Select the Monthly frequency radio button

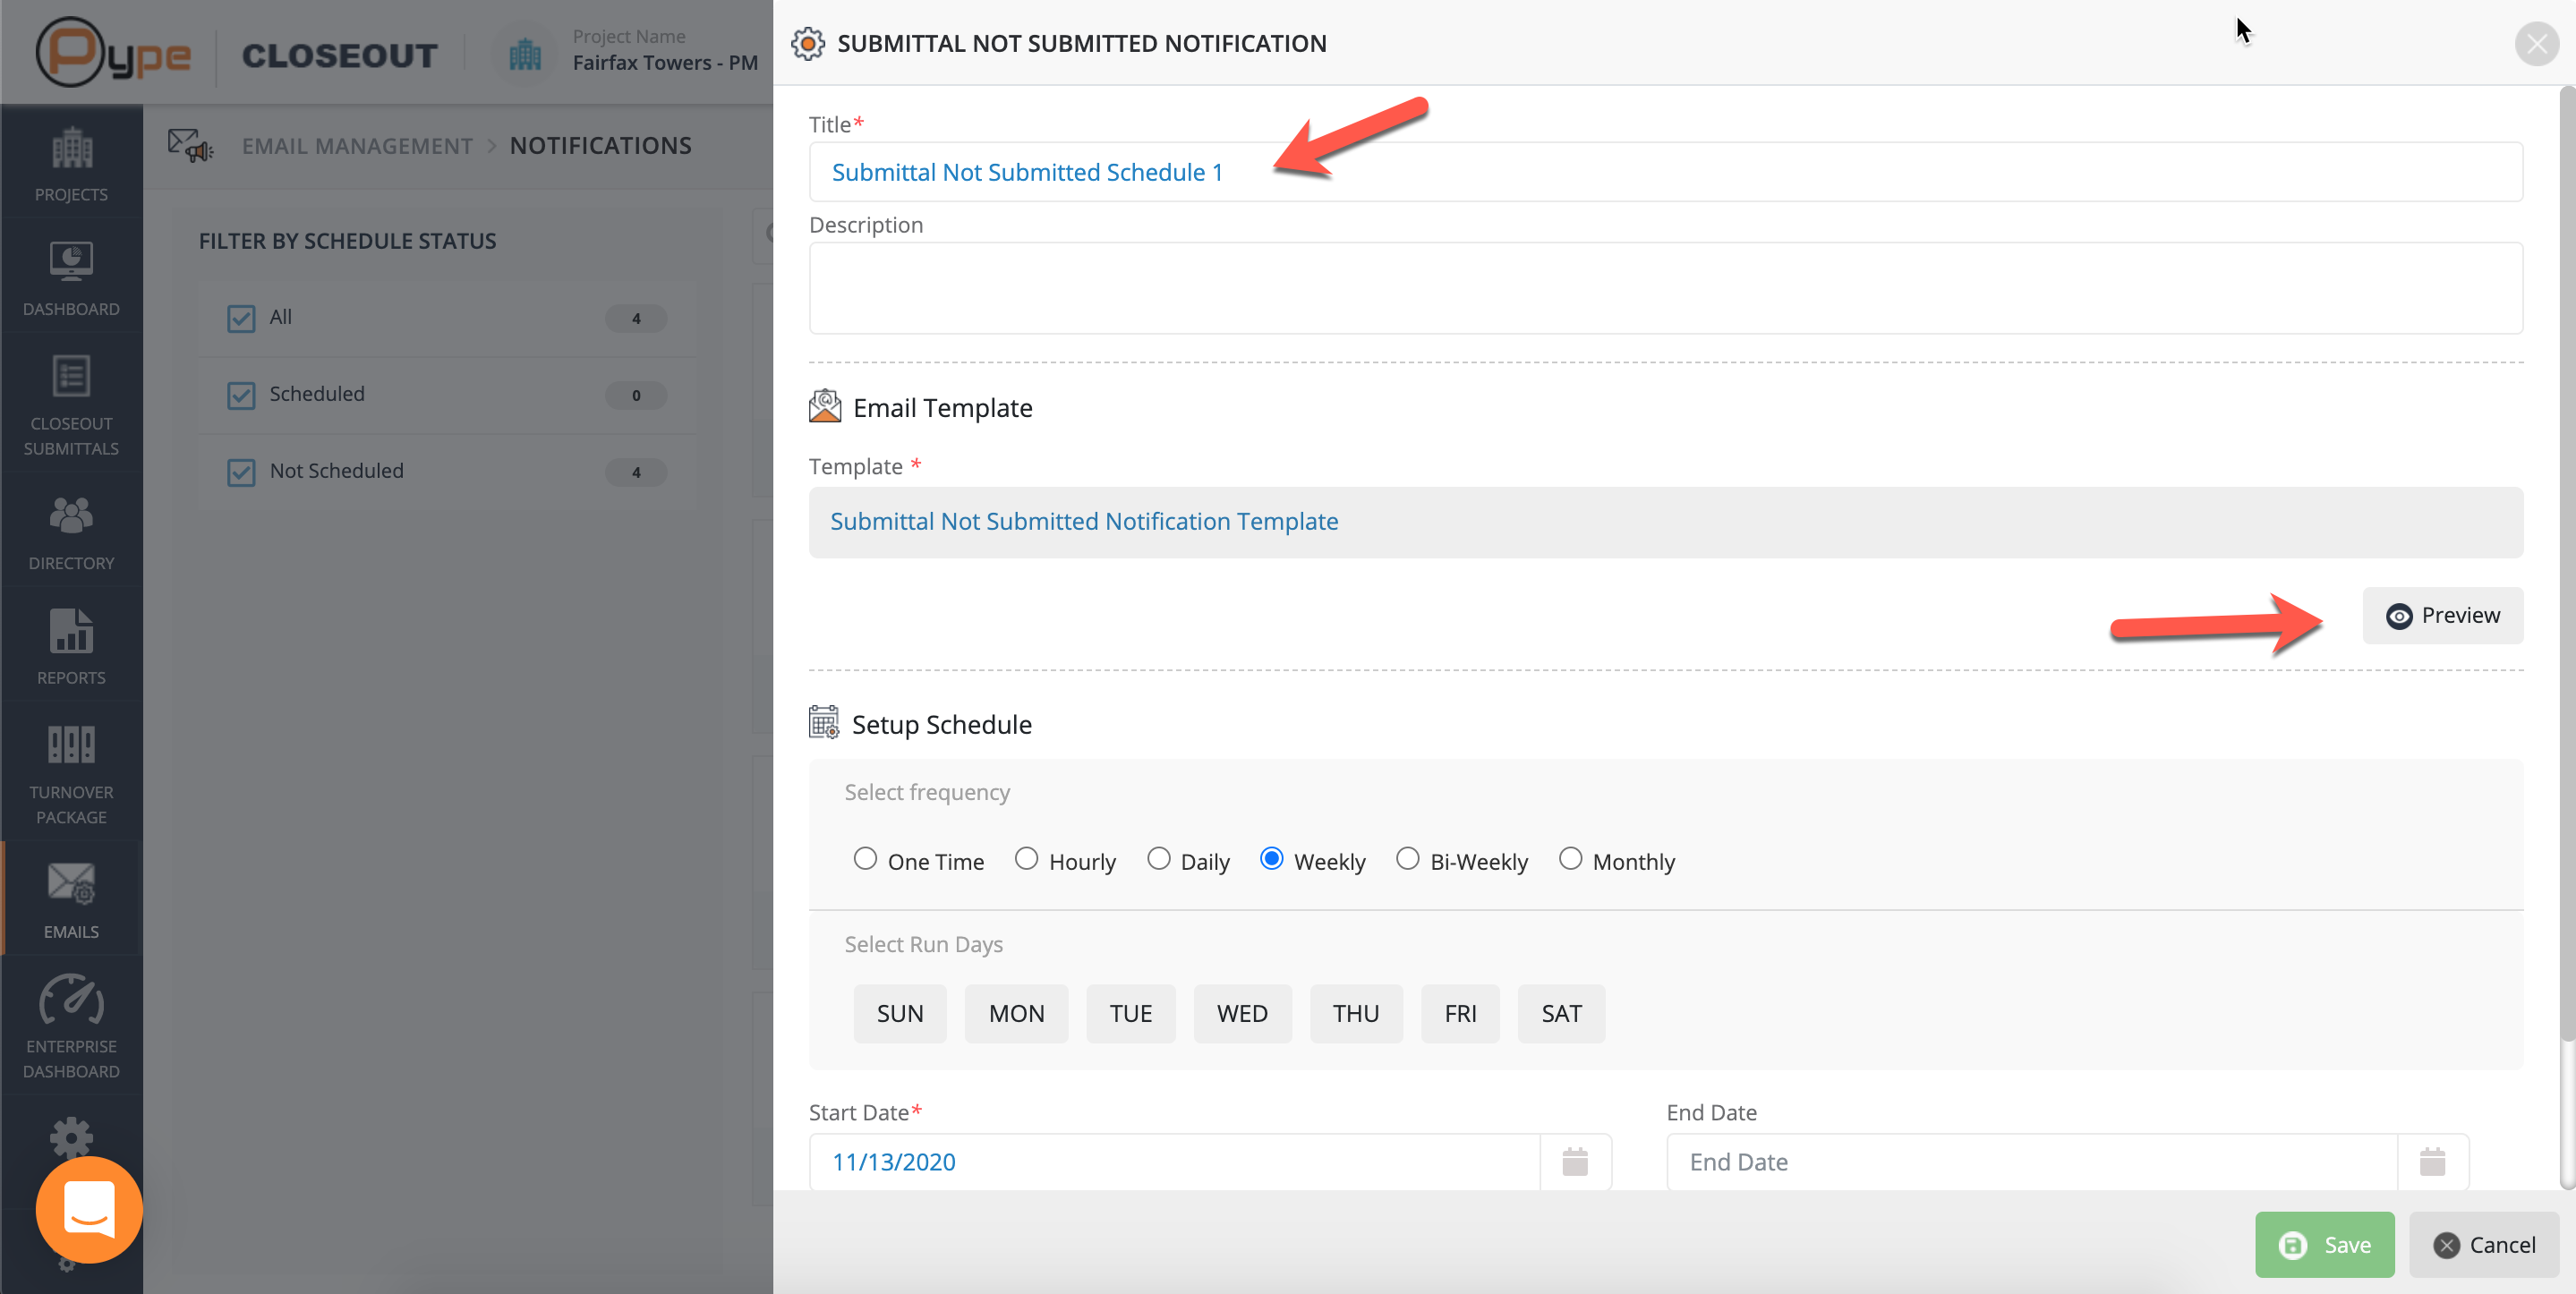(x=1570, y=859)
